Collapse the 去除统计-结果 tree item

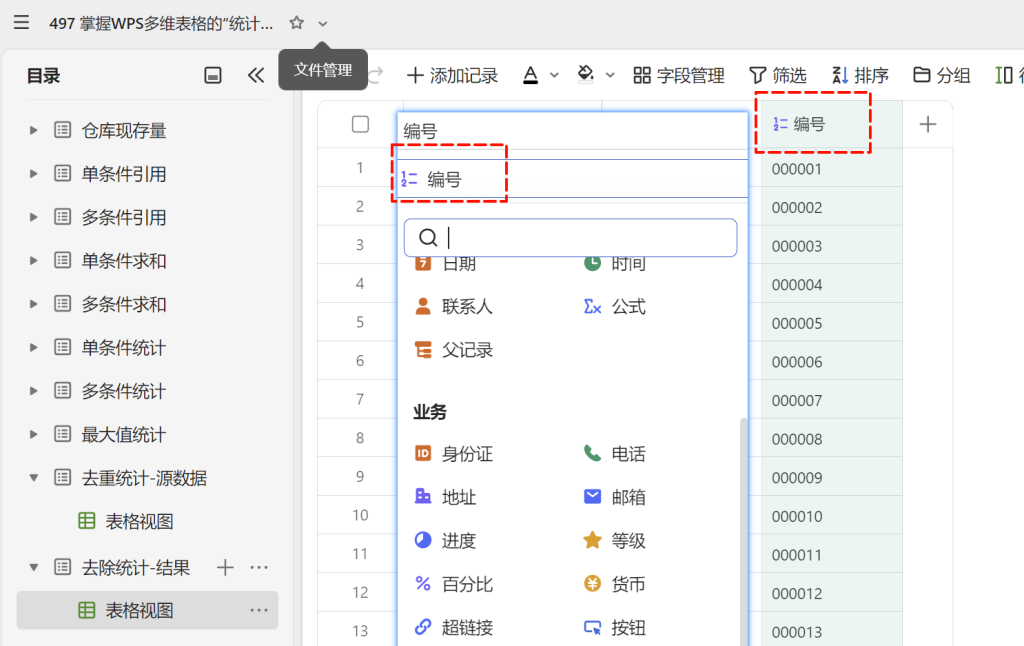coord(33,568)
